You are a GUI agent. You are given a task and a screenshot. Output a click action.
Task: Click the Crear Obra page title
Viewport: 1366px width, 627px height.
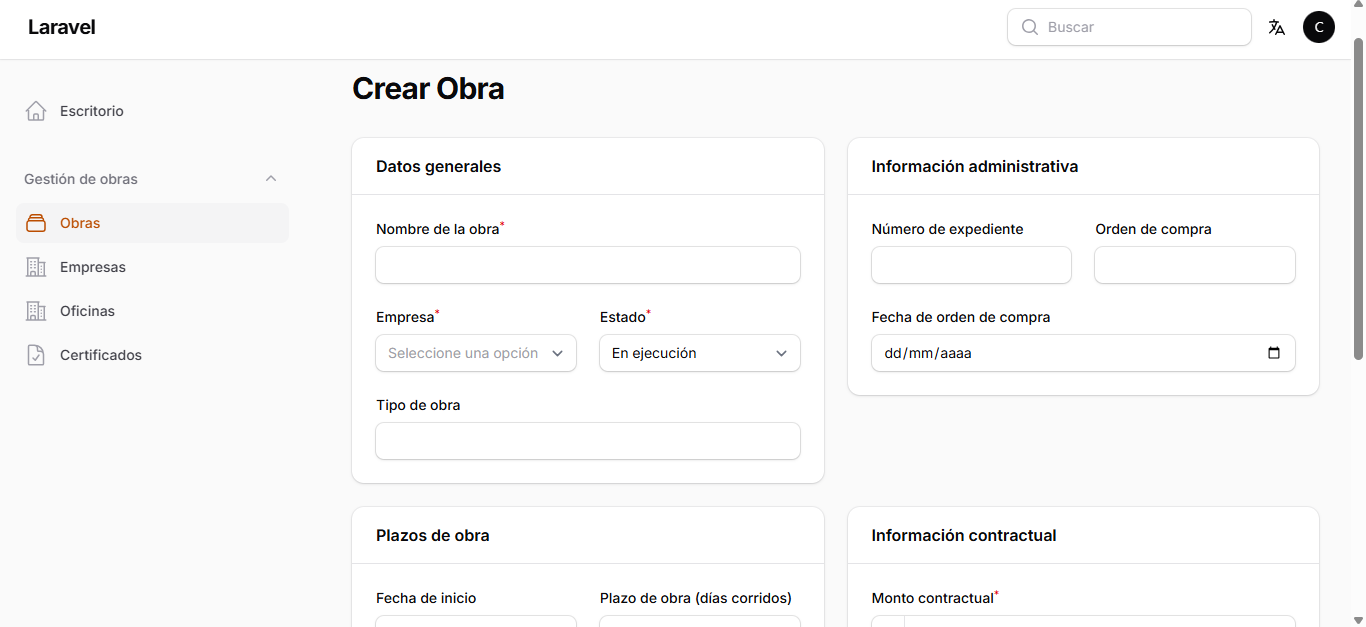coord(428,89)
